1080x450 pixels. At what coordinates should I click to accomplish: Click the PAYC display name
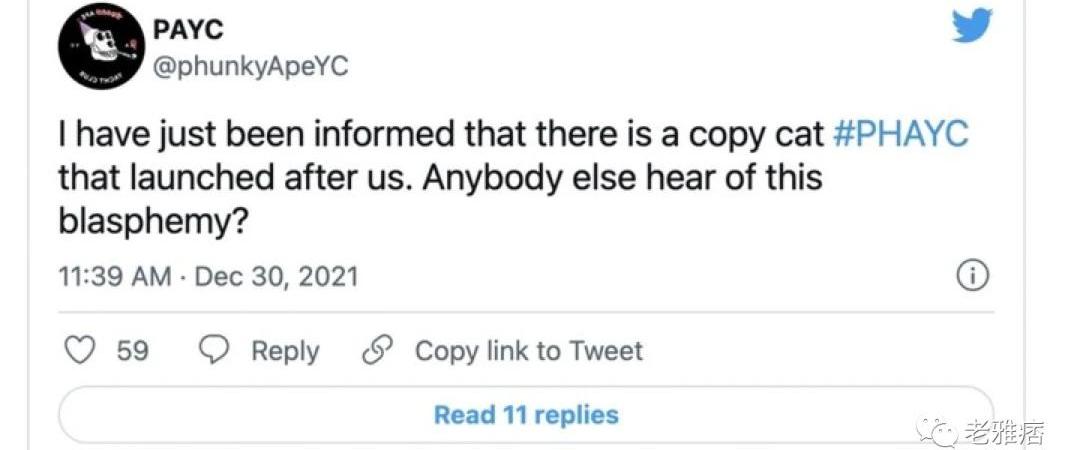click(190, 30)
